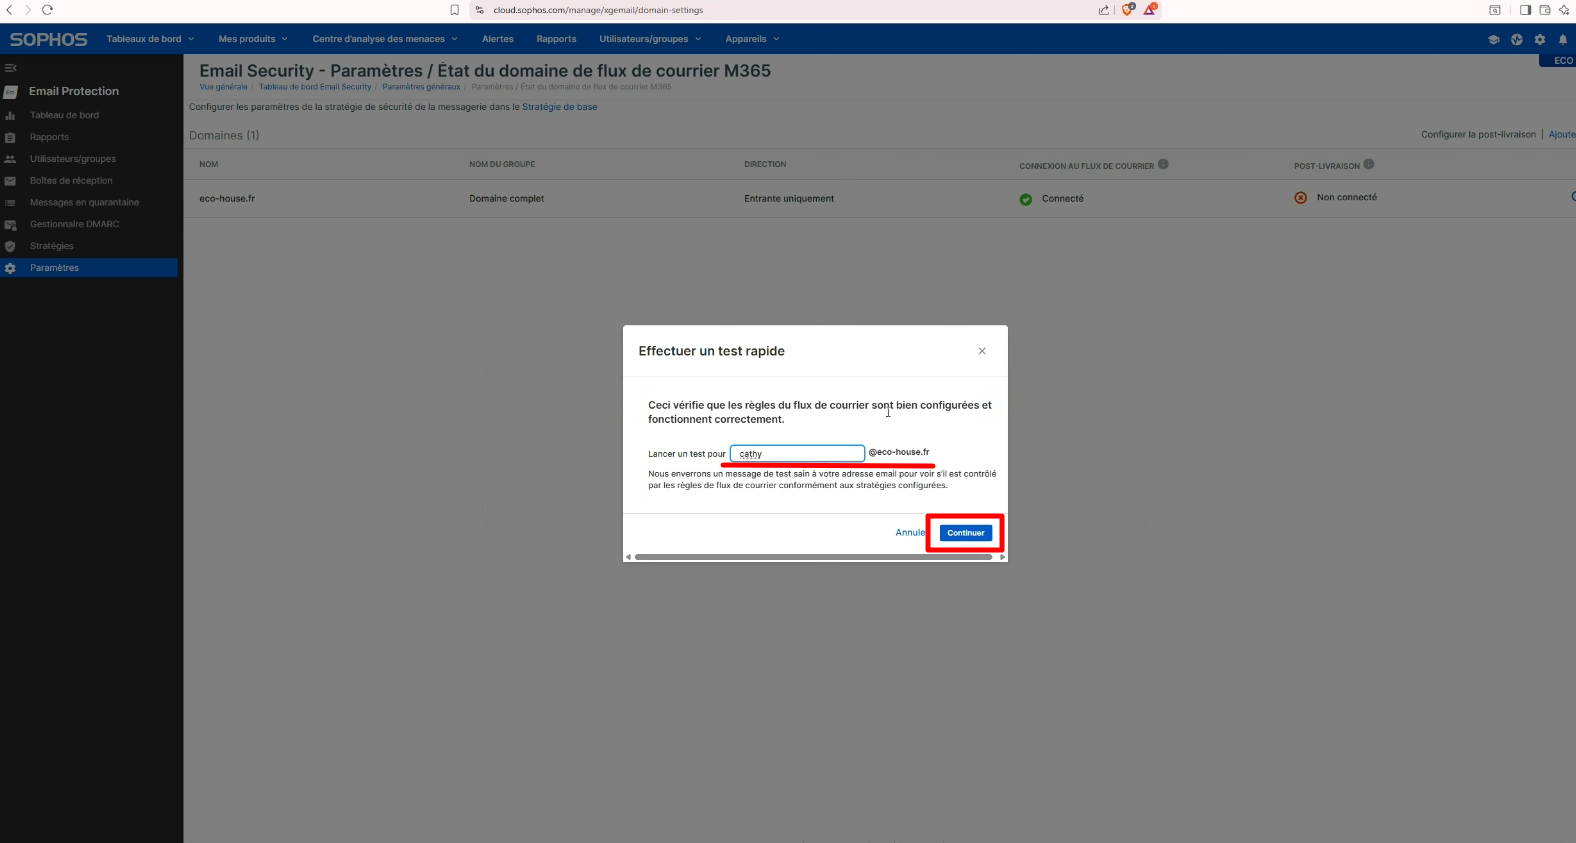1576x843 pixels.
Task: Select Paramètres in the sidebar
Action: pos(89,268)
